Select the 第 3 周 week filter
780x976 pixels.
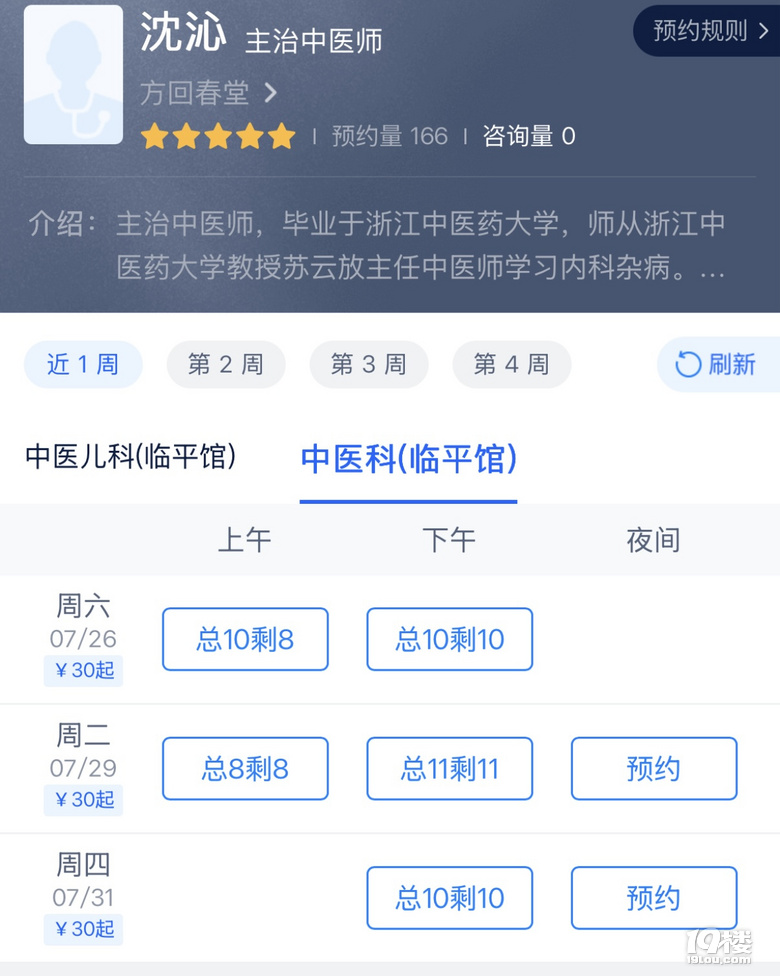369,364
